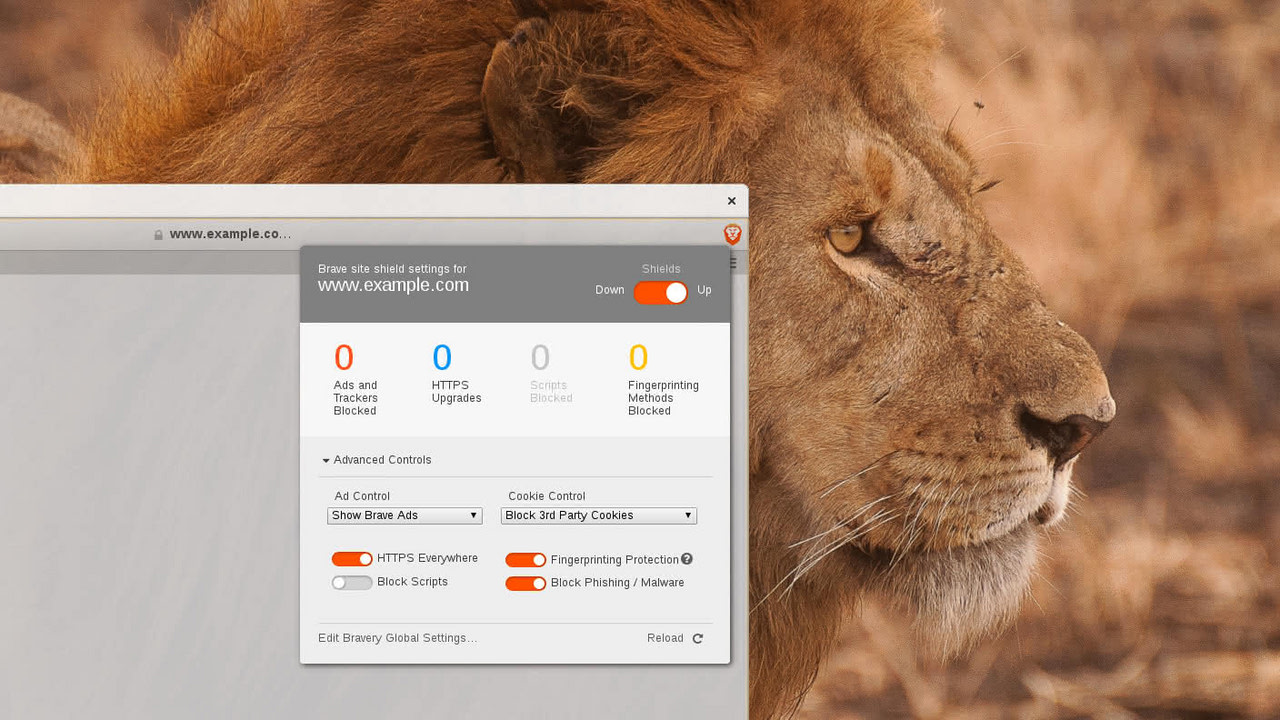Open the browser hamburger menu icon
The width and height of the screenshot is (1280, 720).
click(x=733, y=261)
